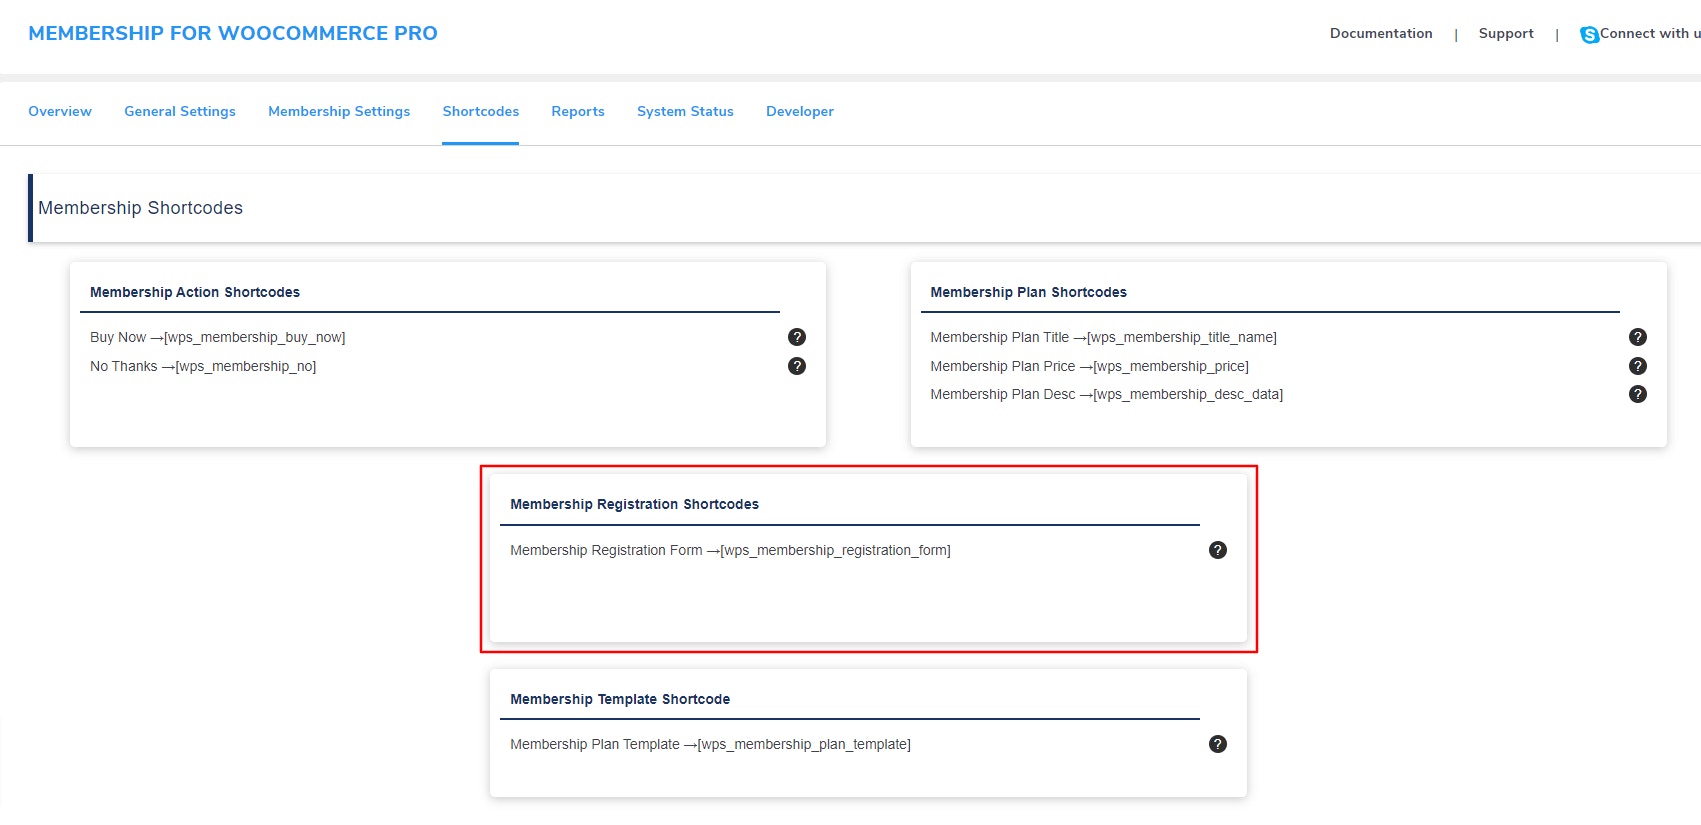Click the Membership Shortcodes page heading

(140, 208)
